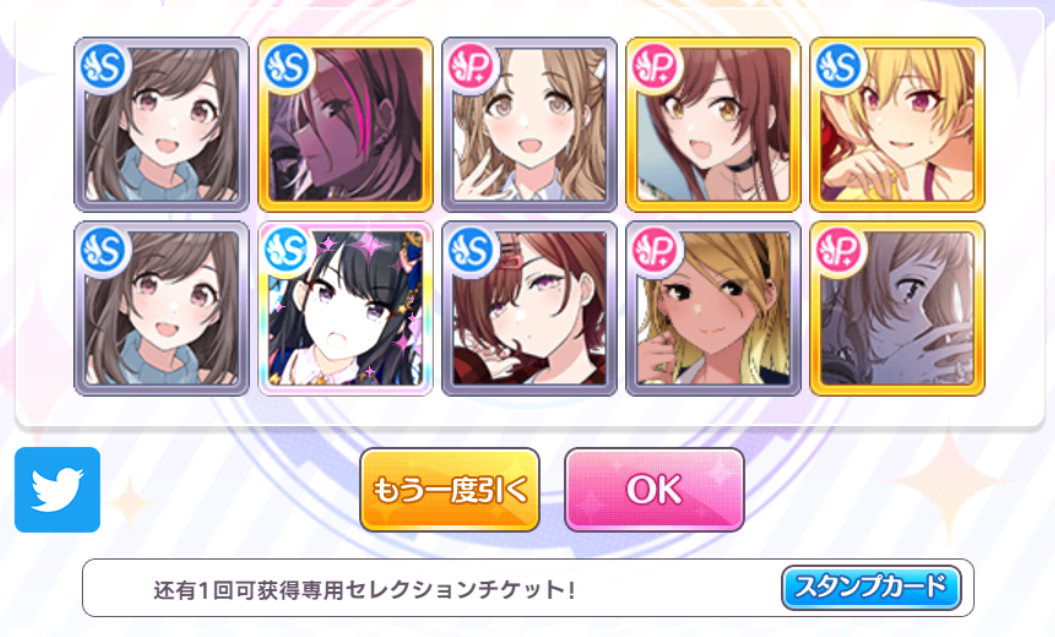The width and height of the screenshot is (1055, 637).
Task: View the tanned blonde girl card
Action: click(713, 309)
